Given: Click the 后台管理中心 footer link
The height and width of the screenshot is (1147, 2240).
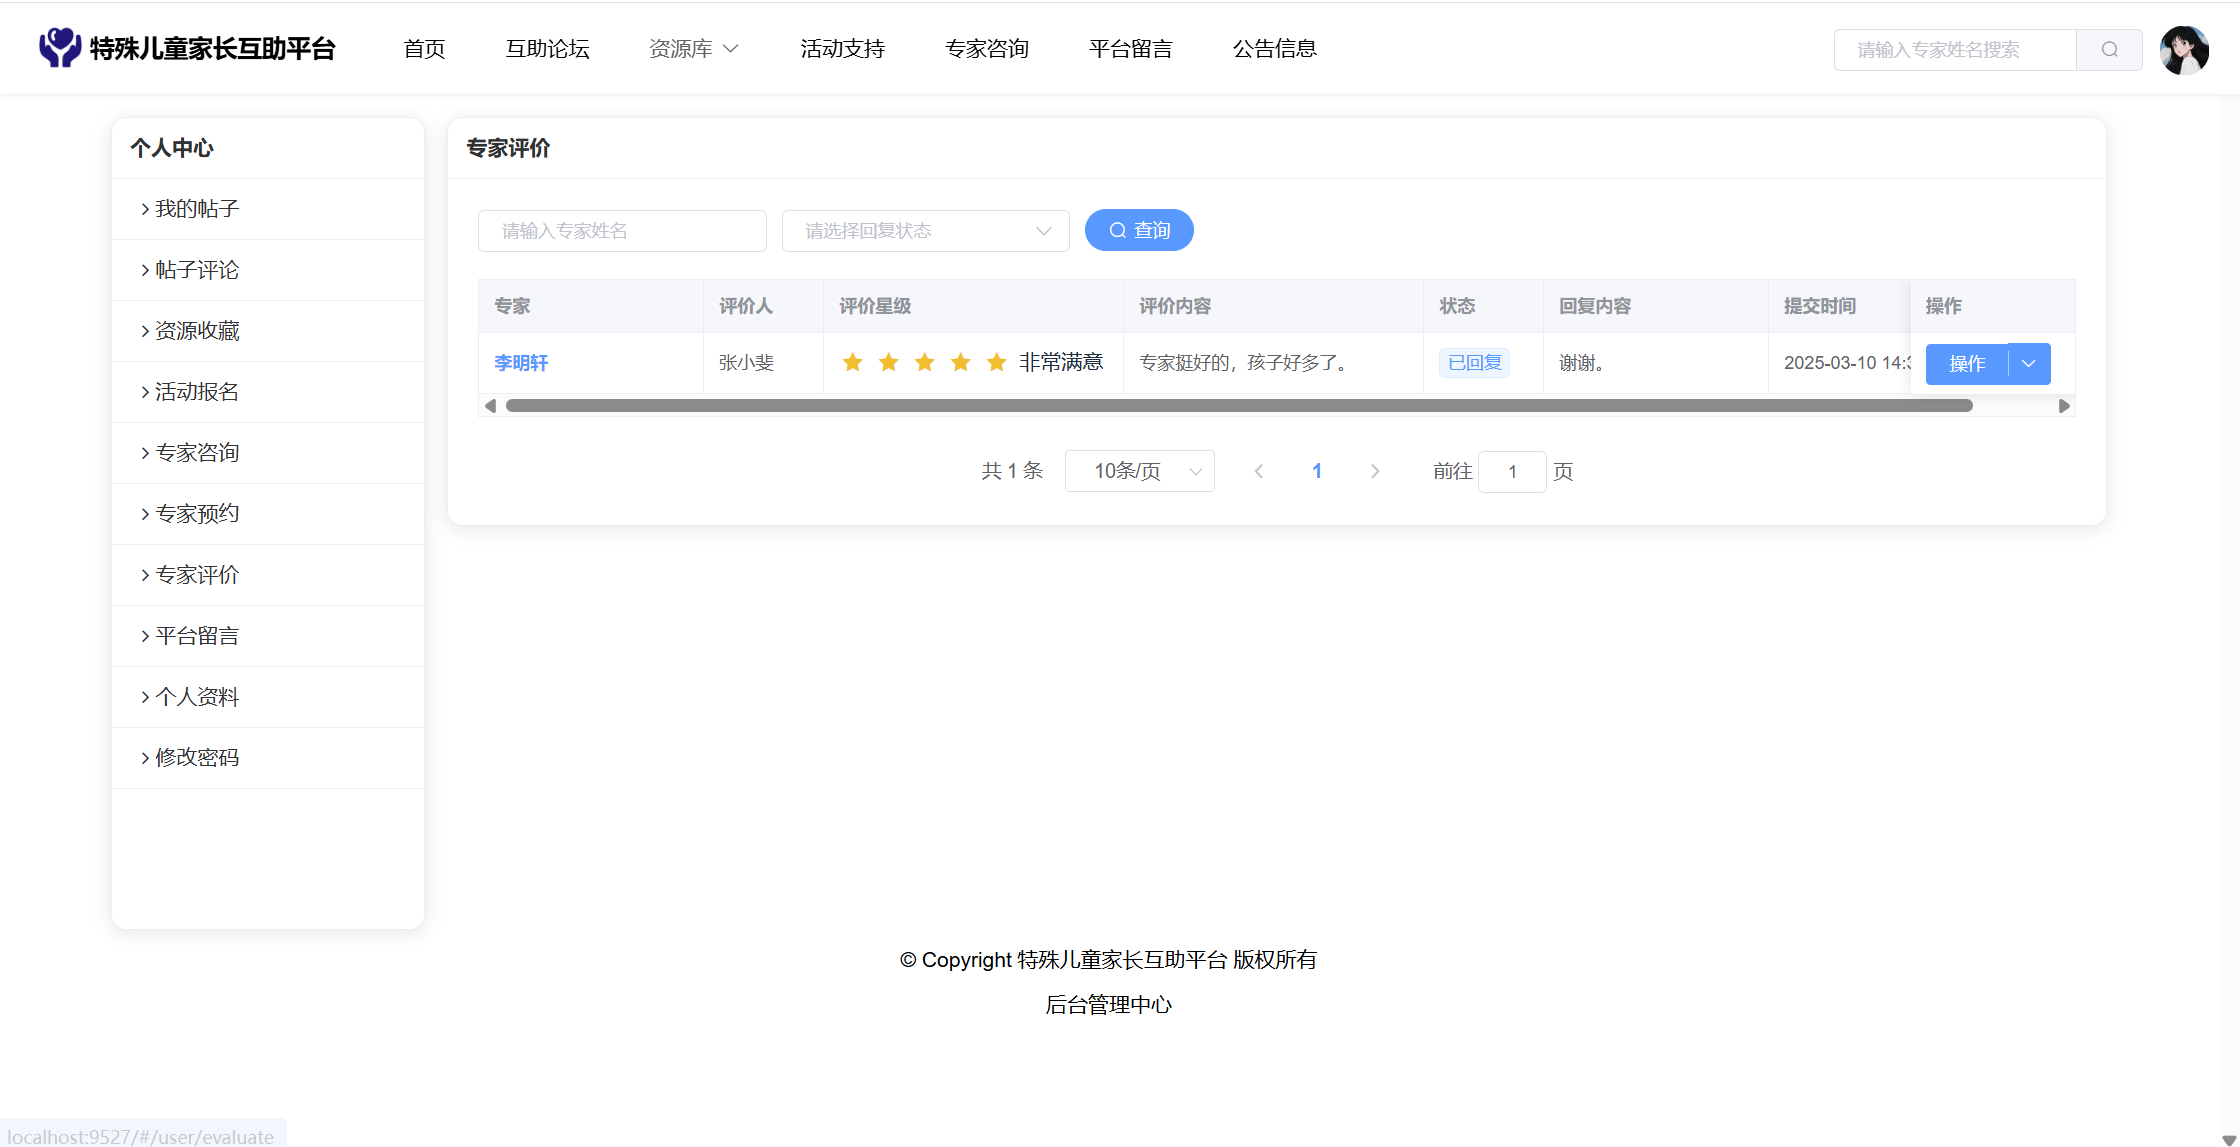Looking at the screenshot, I should [1108, 1005].
